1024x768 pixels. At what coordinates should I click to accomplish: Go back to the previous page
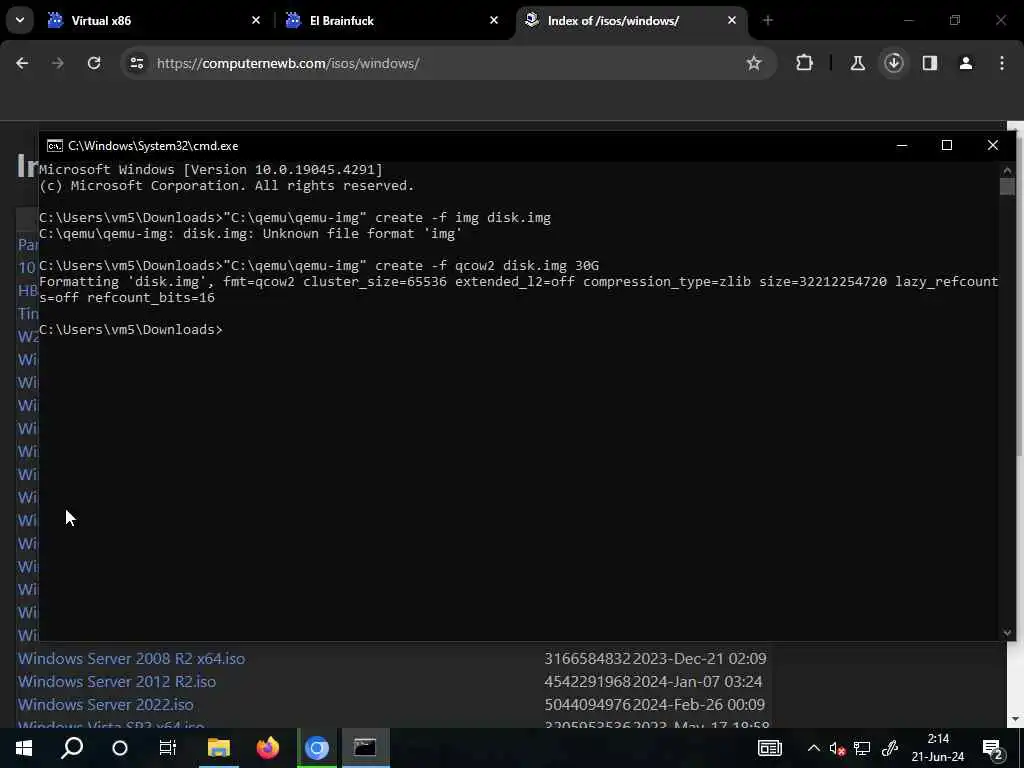pyautogui.click(x=22, y=63)
